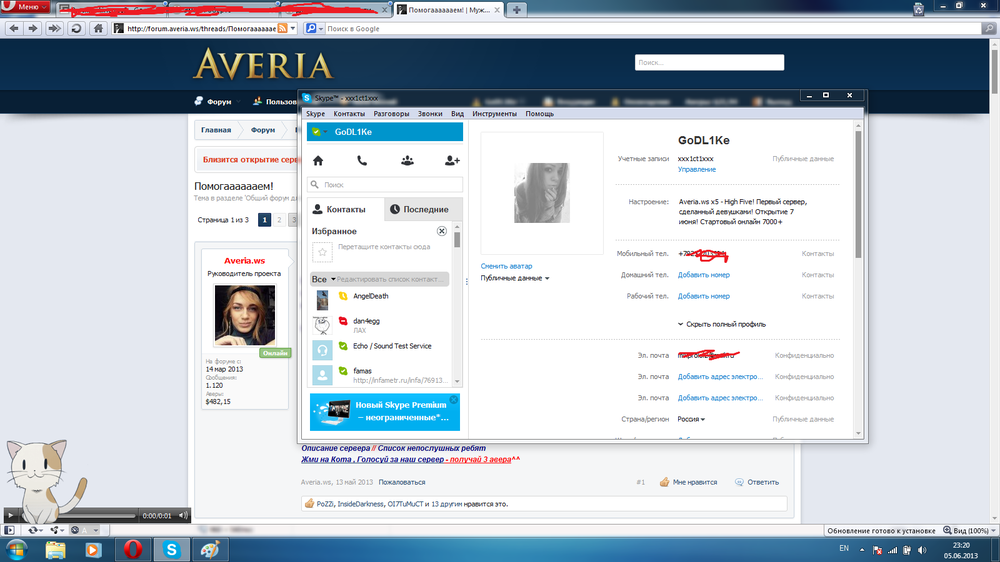Click the phone call icon in Skype

(362, 160)
